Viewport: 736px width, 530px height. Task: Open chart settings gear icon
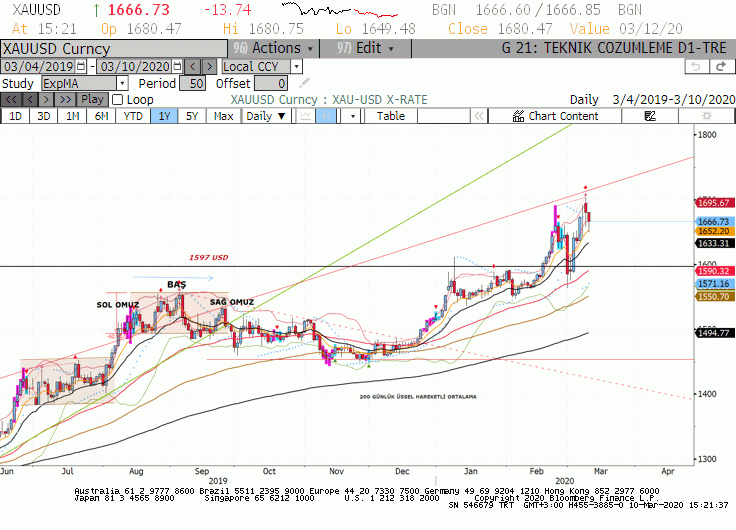pyautogui.click(x=706, y=116)
